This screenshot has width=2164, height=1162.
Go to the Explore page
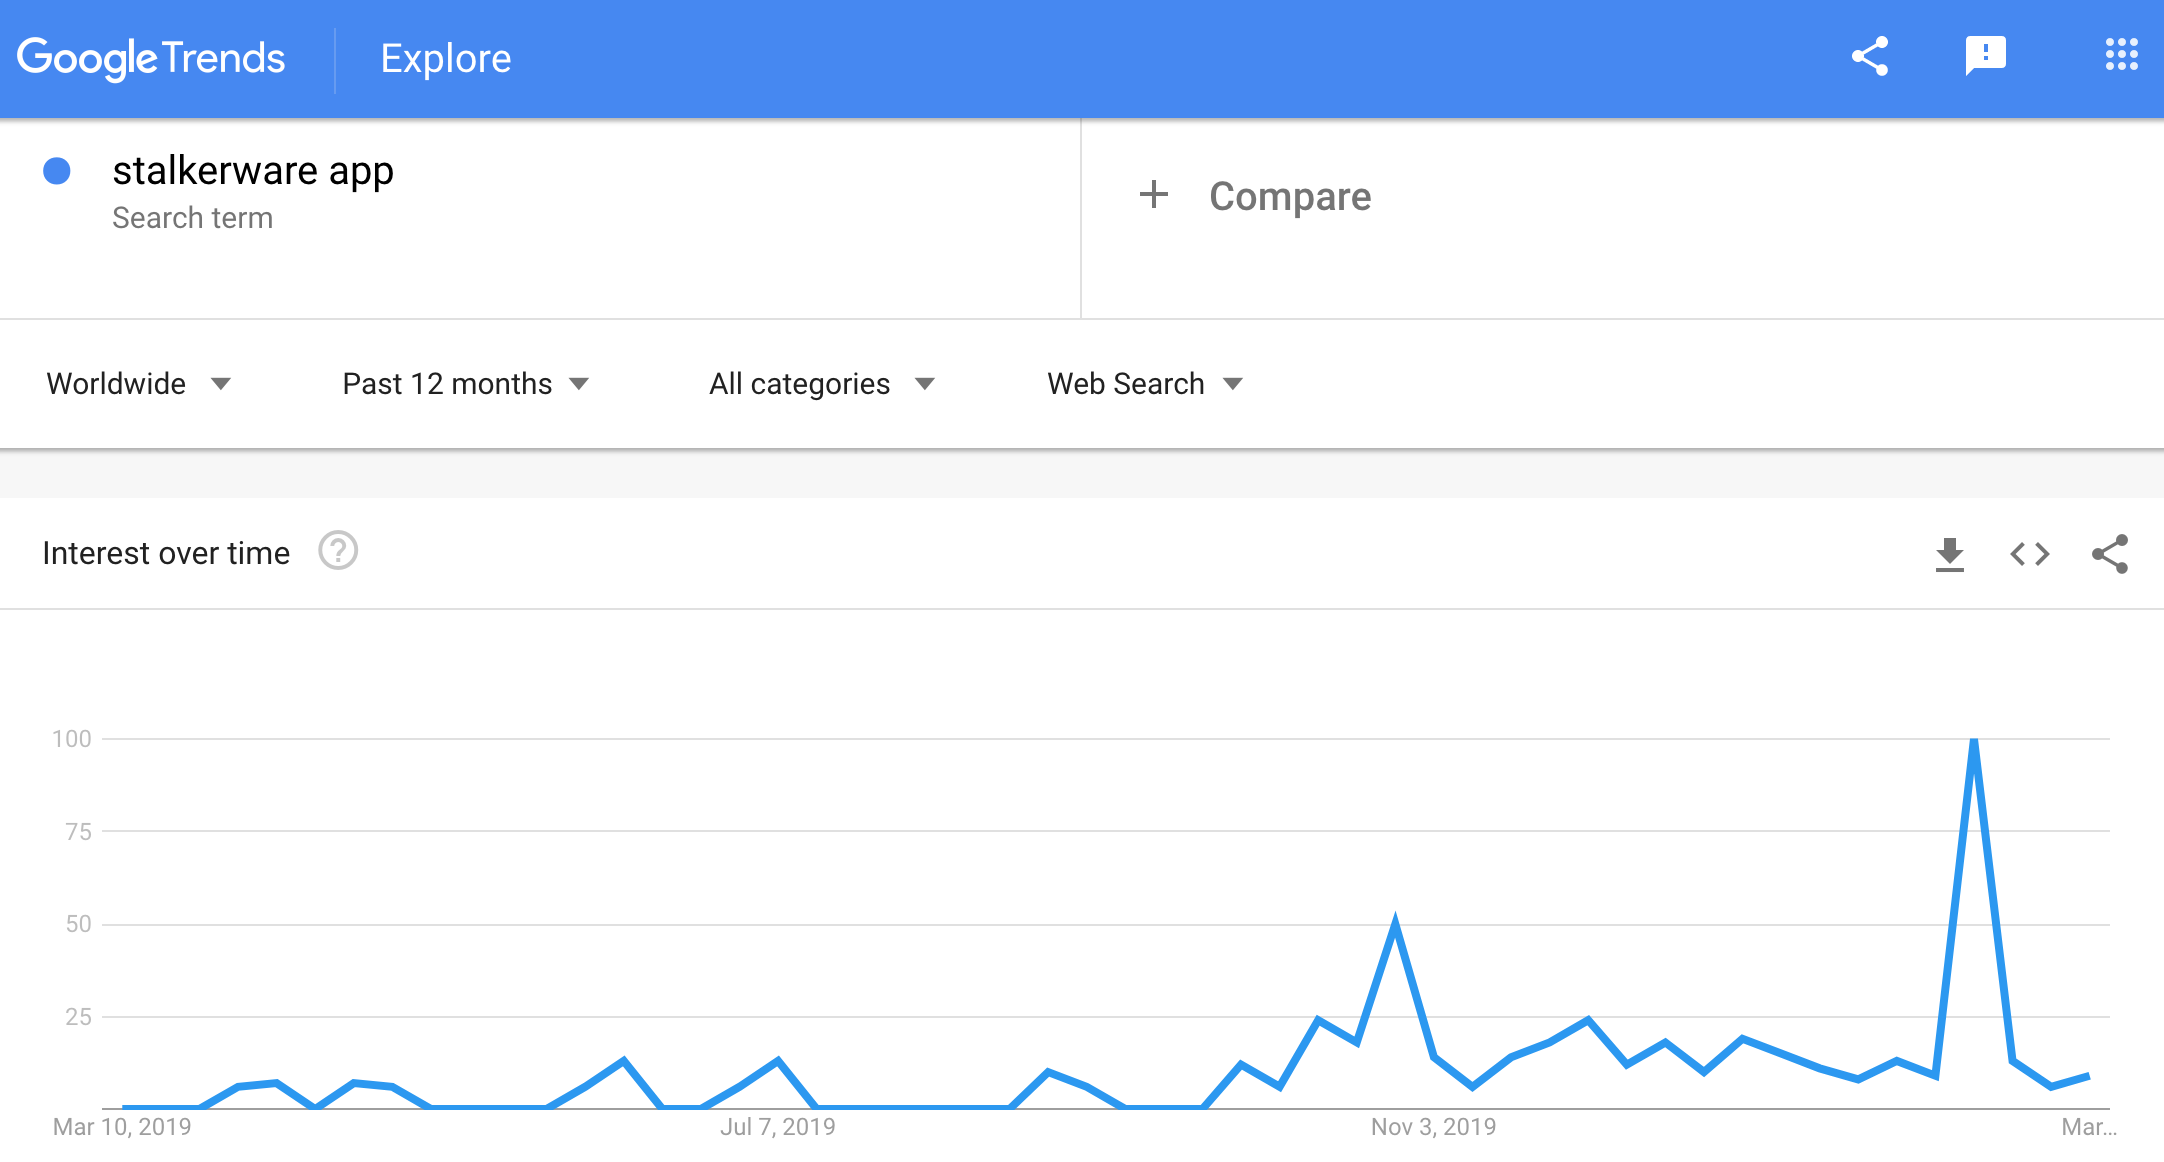pyautogui.click(x=446, y=59)
